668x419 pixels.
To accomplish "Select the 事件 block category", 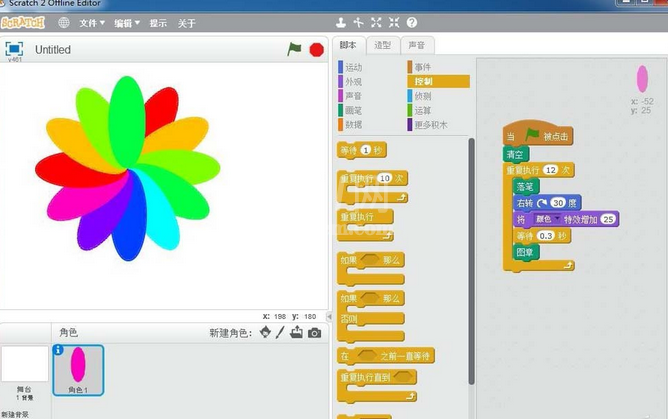I will (x=420, y=67).
